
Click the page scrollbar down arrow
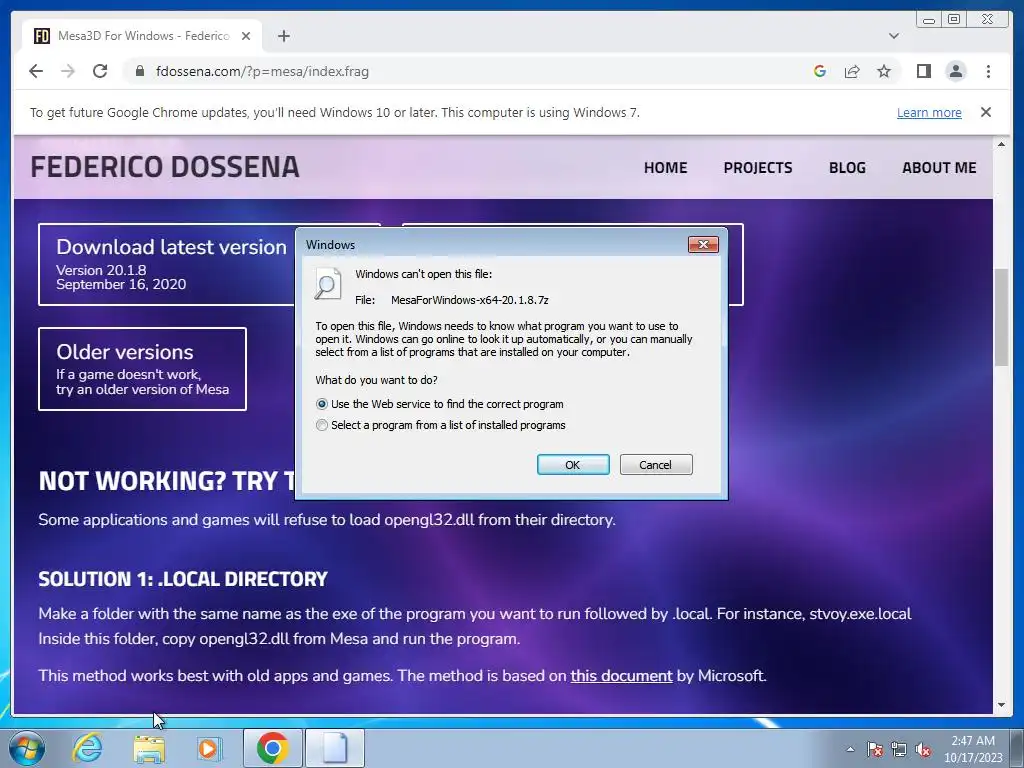point(1001,705)
